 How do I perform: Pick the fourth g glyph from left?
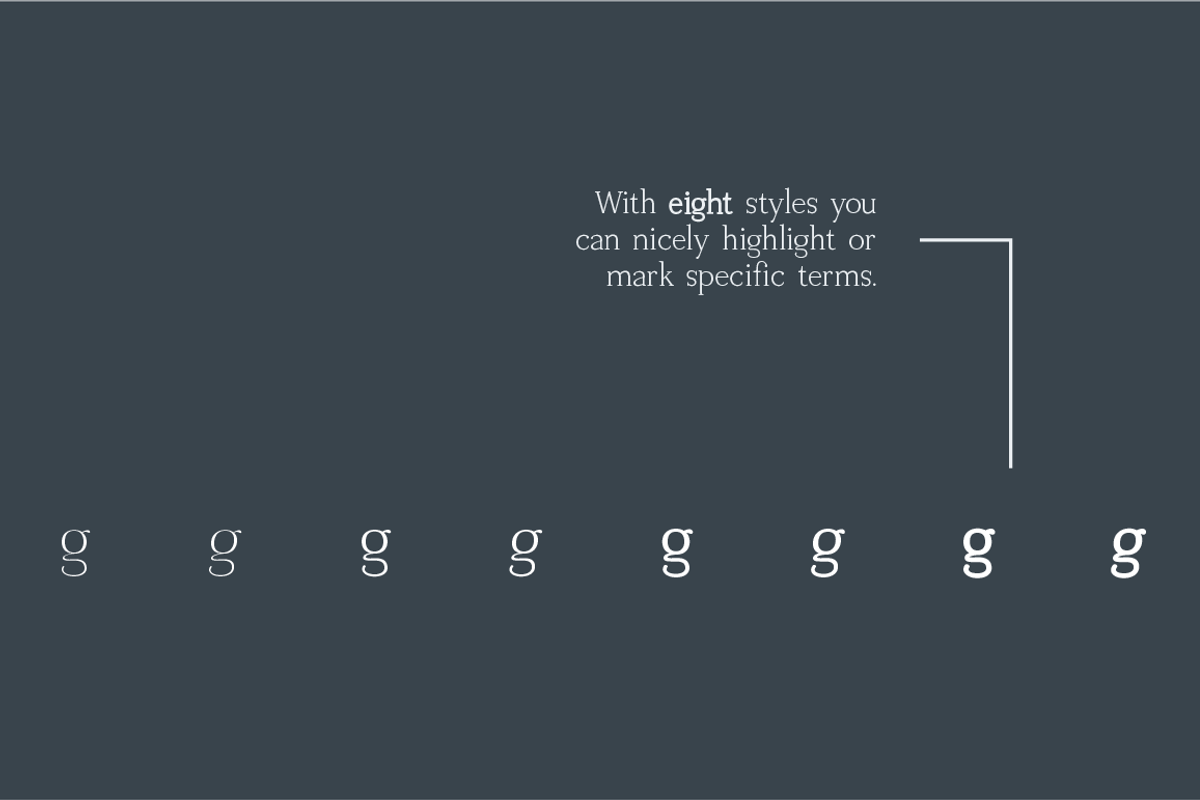[x=525, y=550]
